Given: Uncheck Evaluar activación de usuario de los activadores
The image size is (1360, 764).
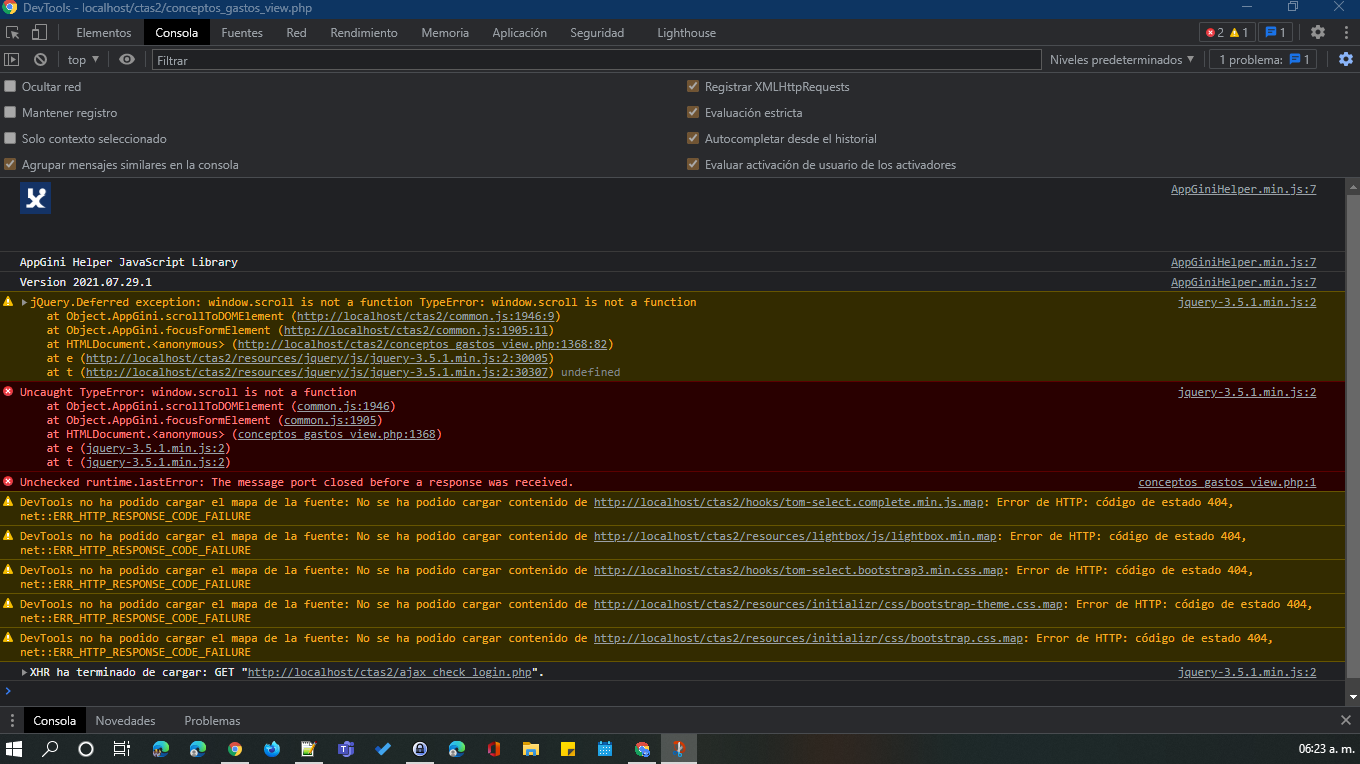Looking at the screenshot, I should click(x=693, y=165).
